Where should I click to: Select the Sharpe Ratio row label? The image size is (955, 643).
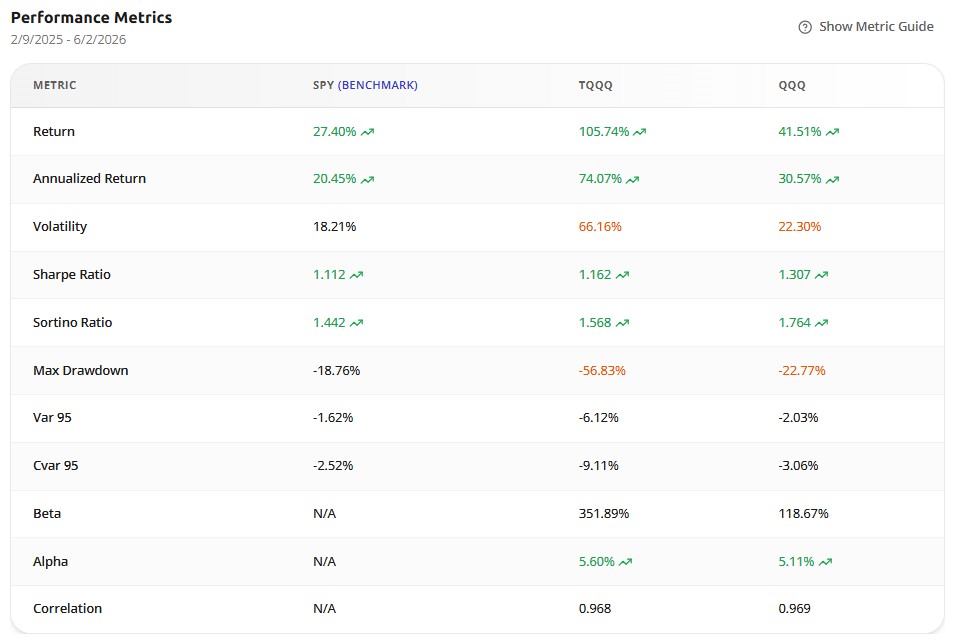click(72, 275)
